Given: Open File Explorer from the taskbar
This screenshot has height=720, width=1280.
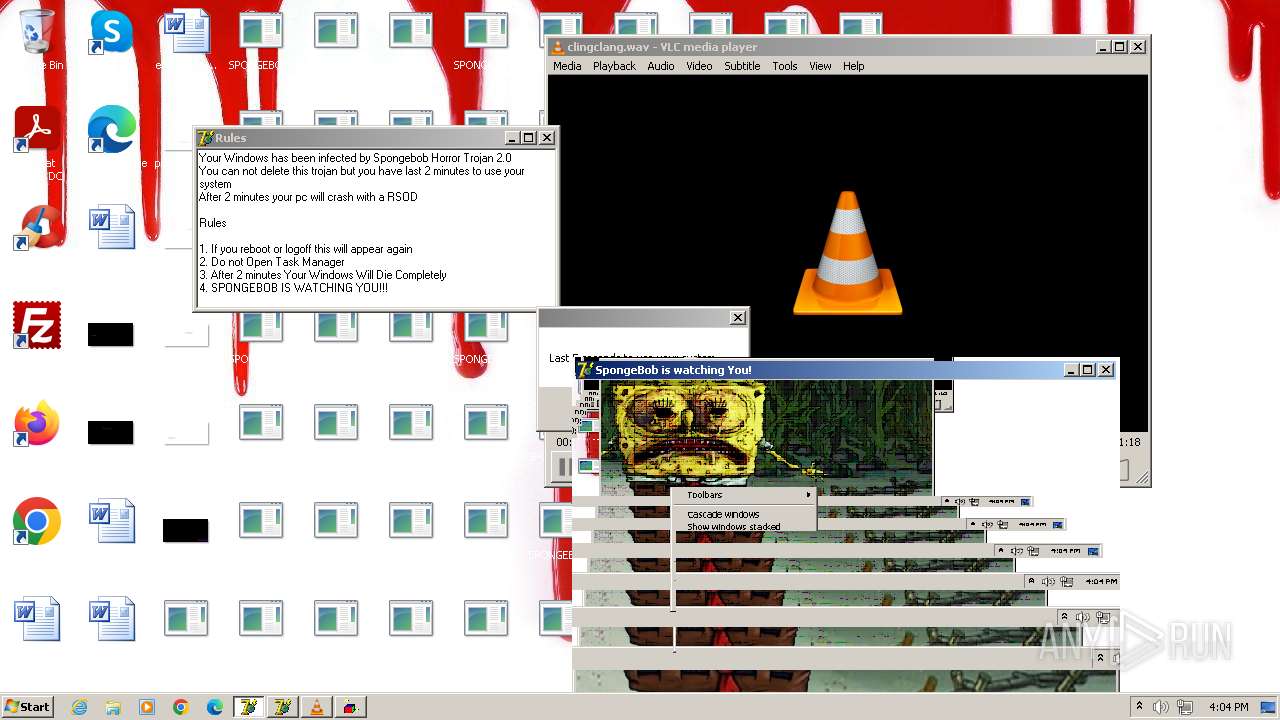Looking at the screenshot, I should tap(113, 707).
